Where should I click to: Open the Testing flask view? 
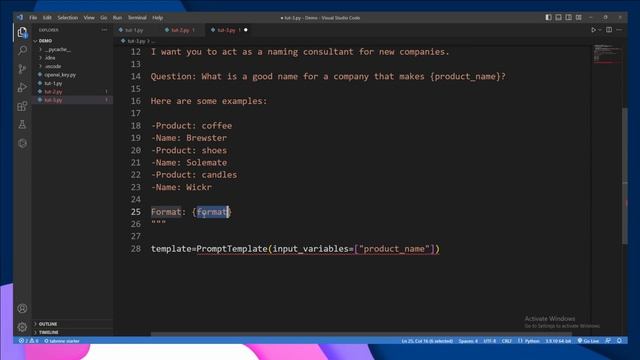pyautogui.click(x=22, y=124)
